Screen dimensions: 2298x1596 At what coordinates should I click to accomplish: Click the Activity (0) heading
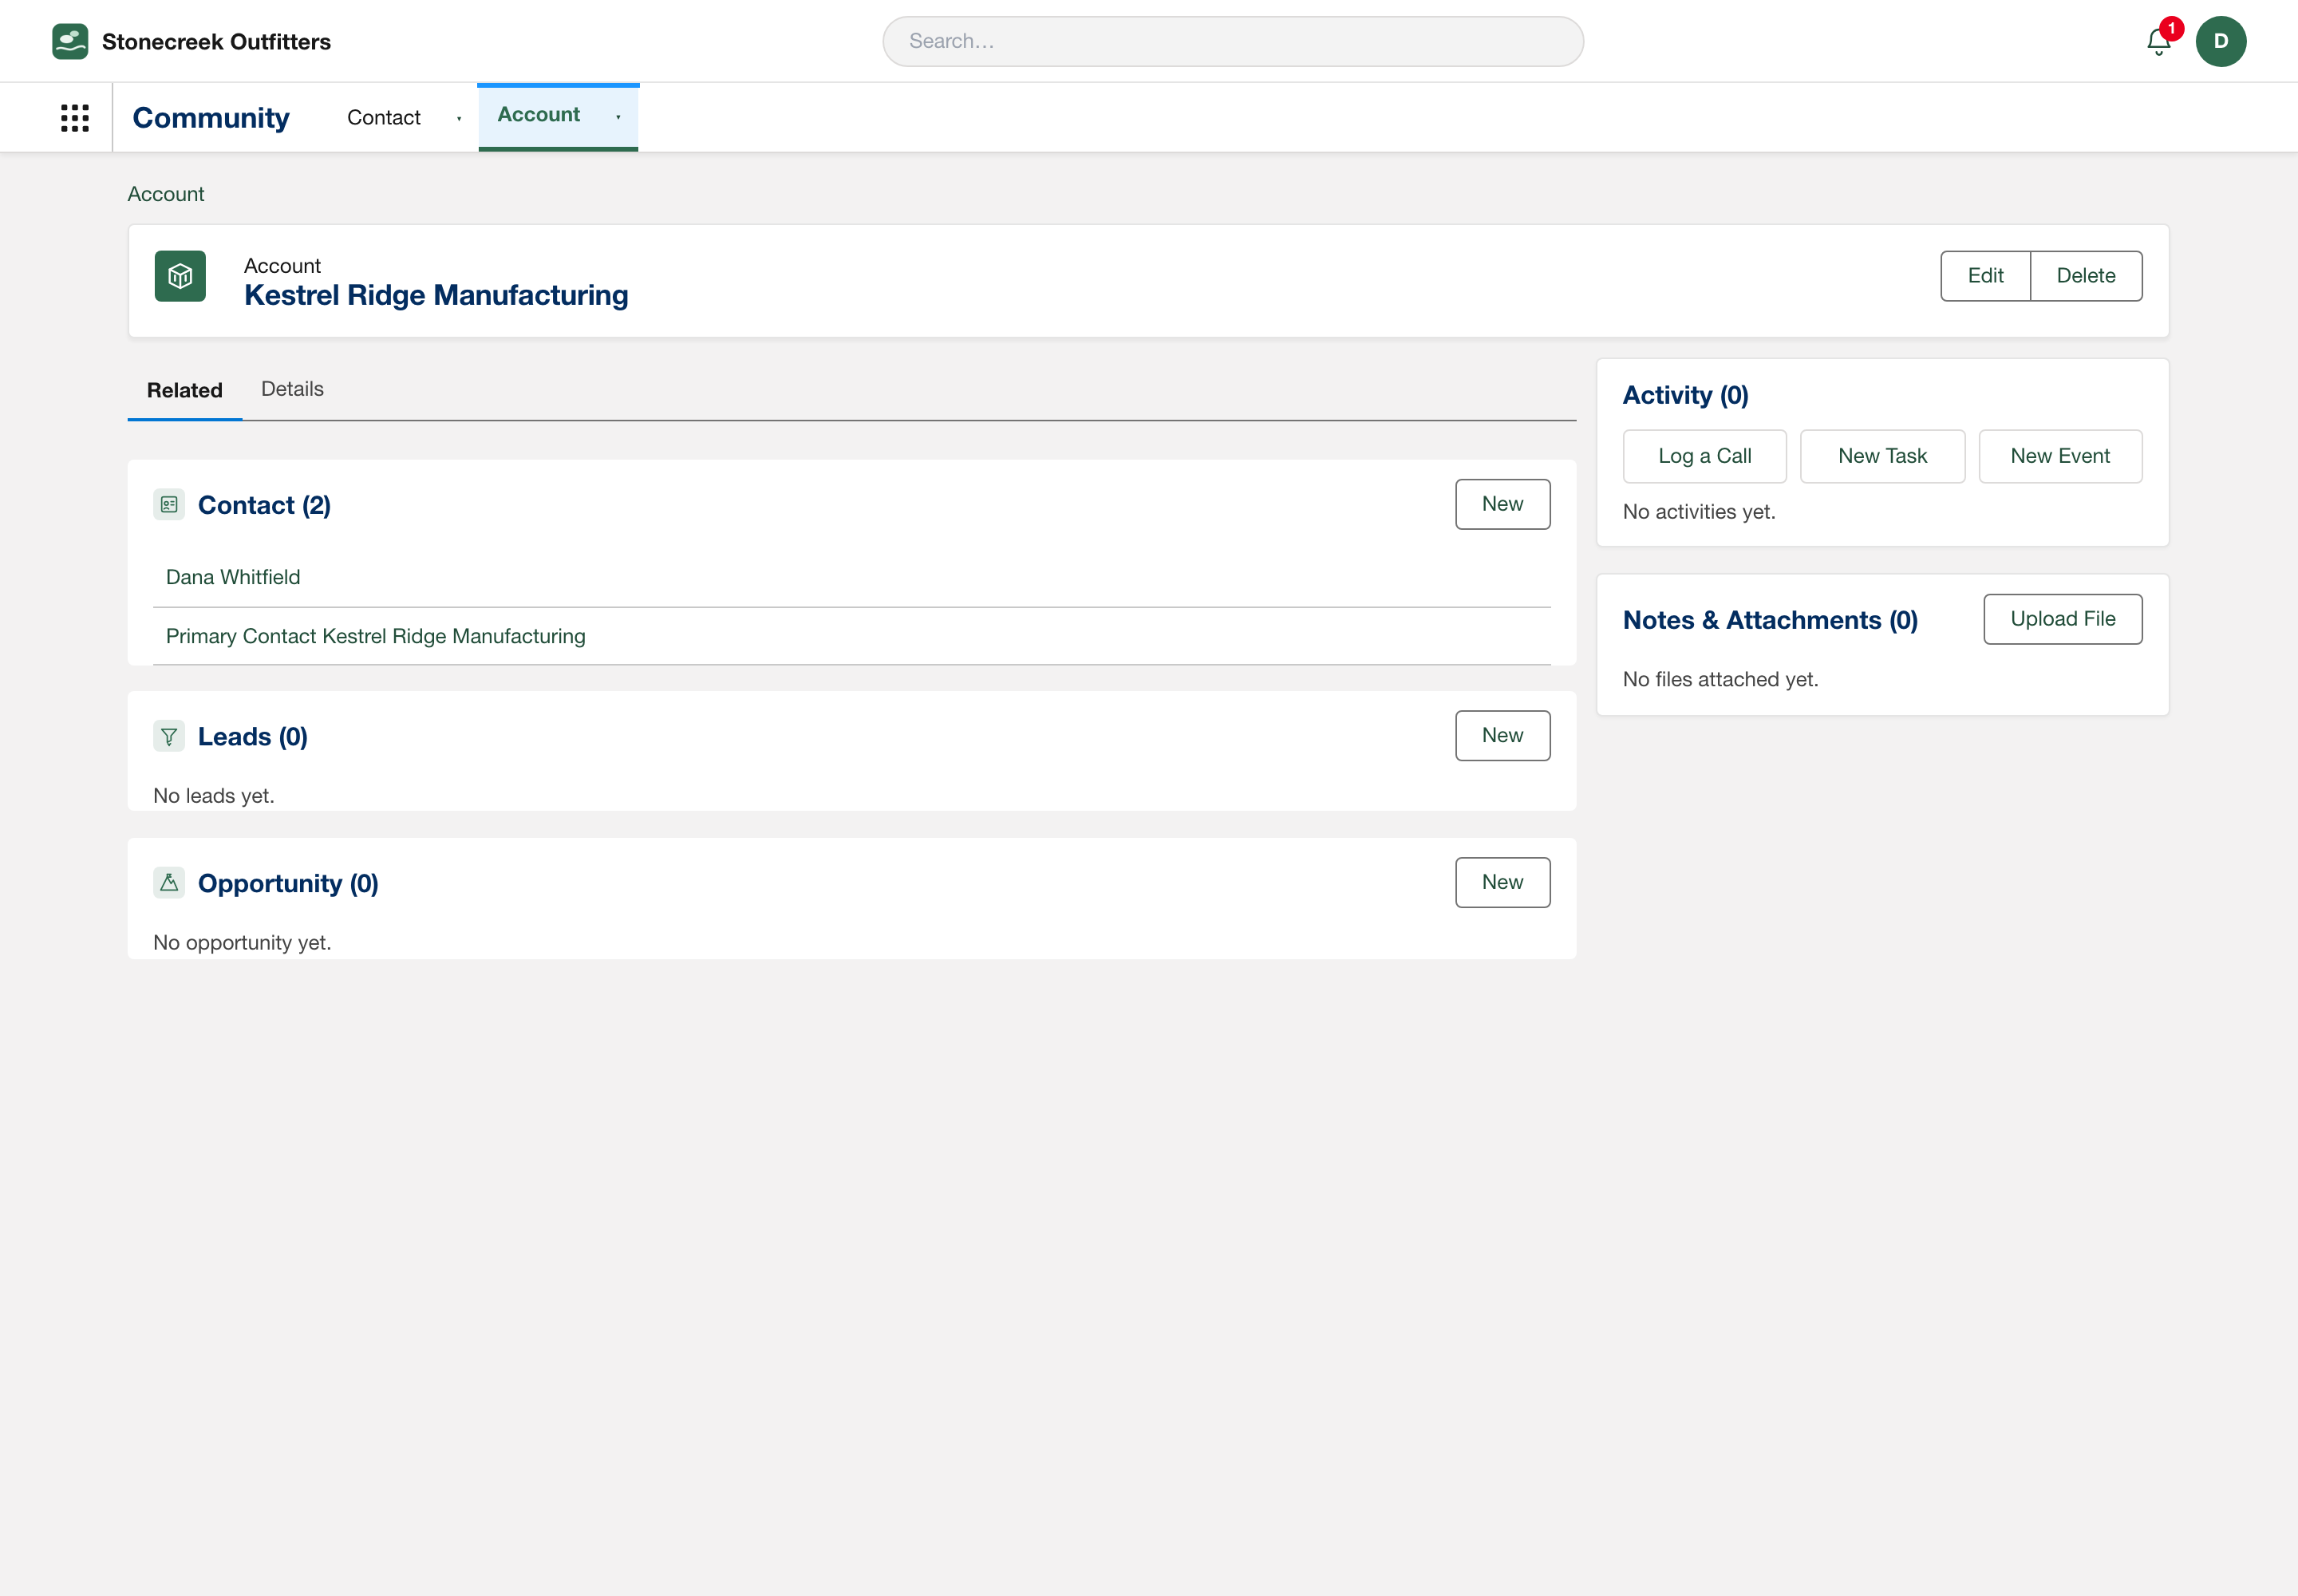point(1685,395)
